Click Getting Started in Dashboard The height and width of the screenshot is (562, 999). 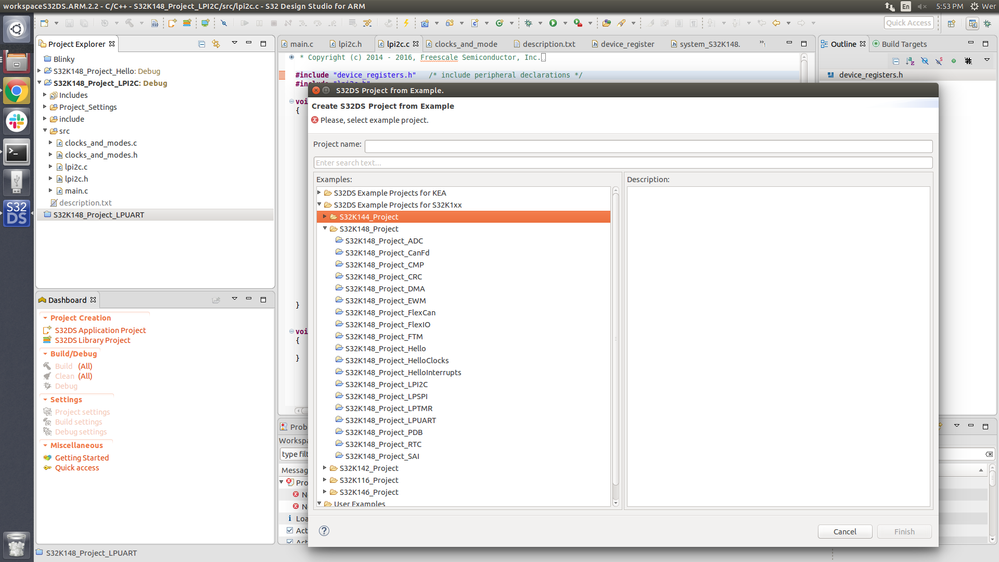click(x=82, y=458)
